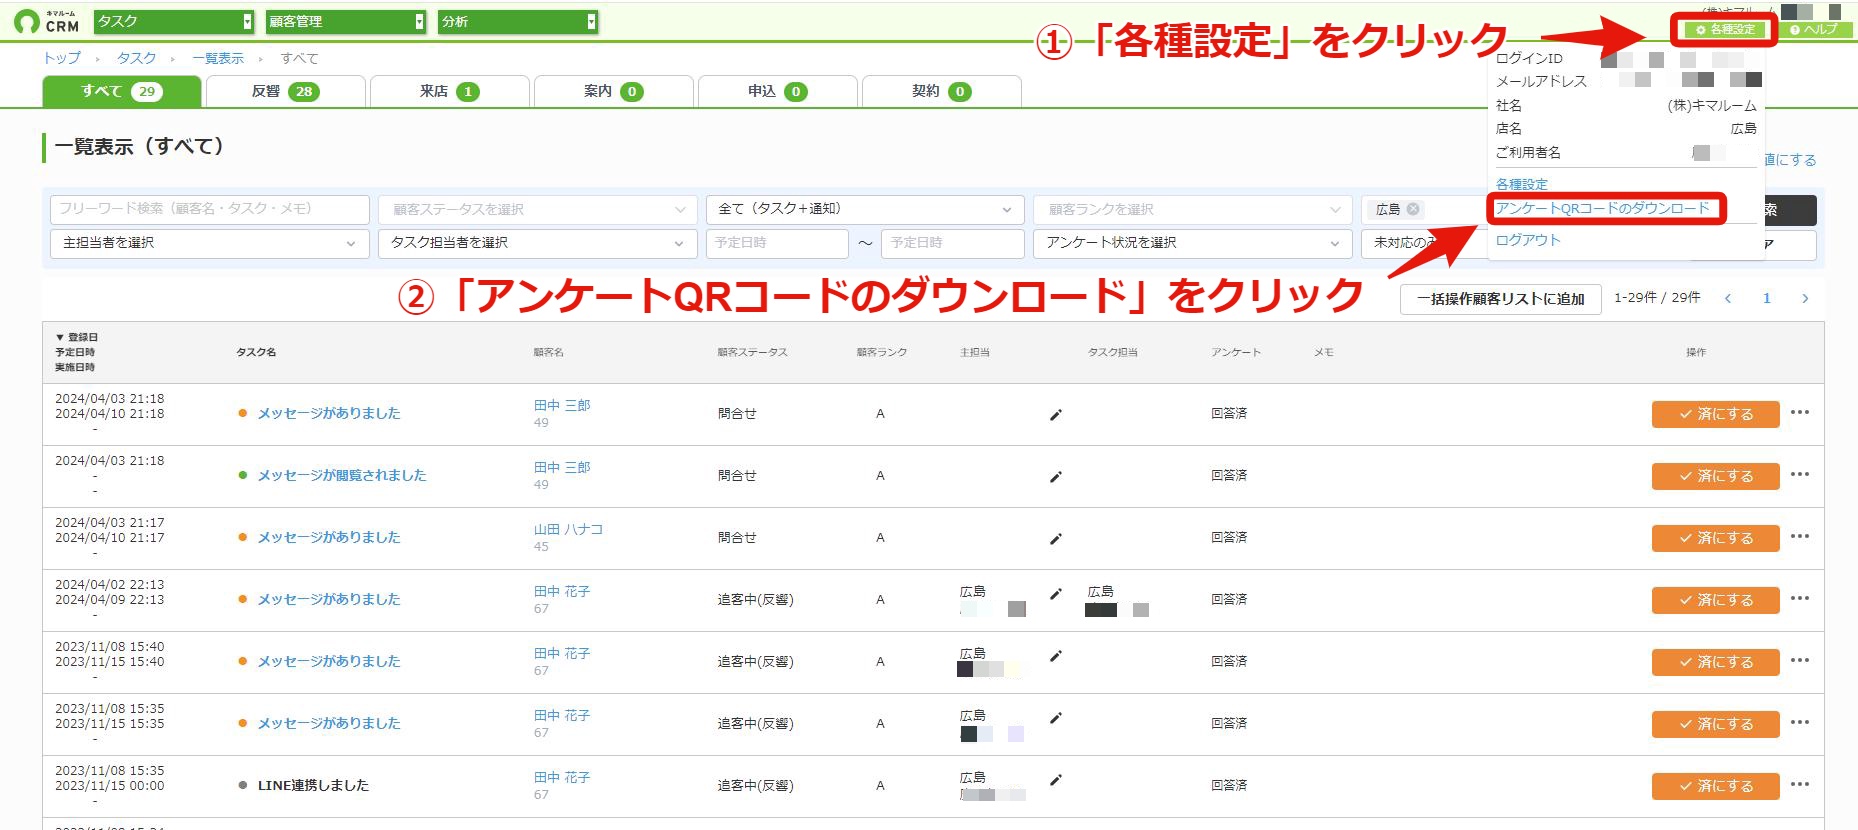Expand 顧客ランクを選択 dropdown
The image size is (1858, 830).
coord(1193,209)
